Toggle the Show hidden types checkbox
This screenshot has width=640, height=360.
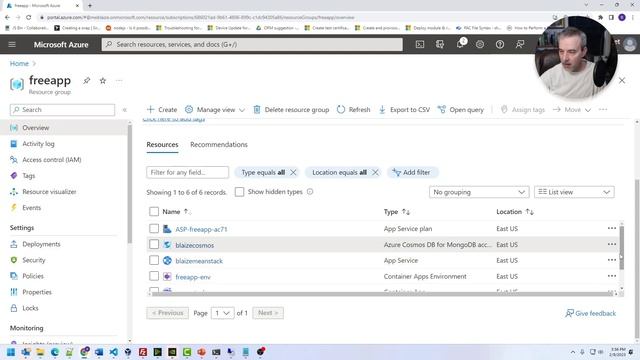pos(239,192)
